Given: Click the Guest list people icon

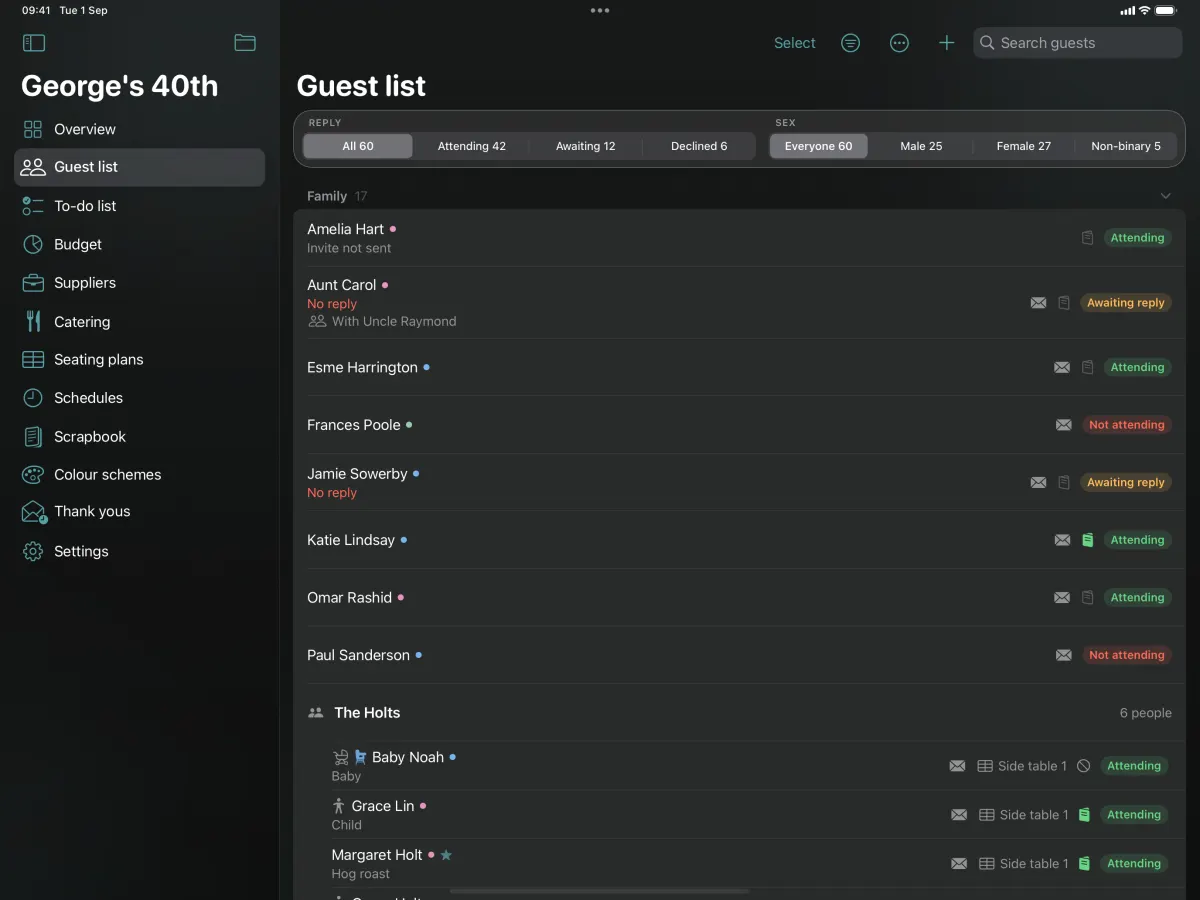Looking at the screenshot, I should [x=33, y=167].
